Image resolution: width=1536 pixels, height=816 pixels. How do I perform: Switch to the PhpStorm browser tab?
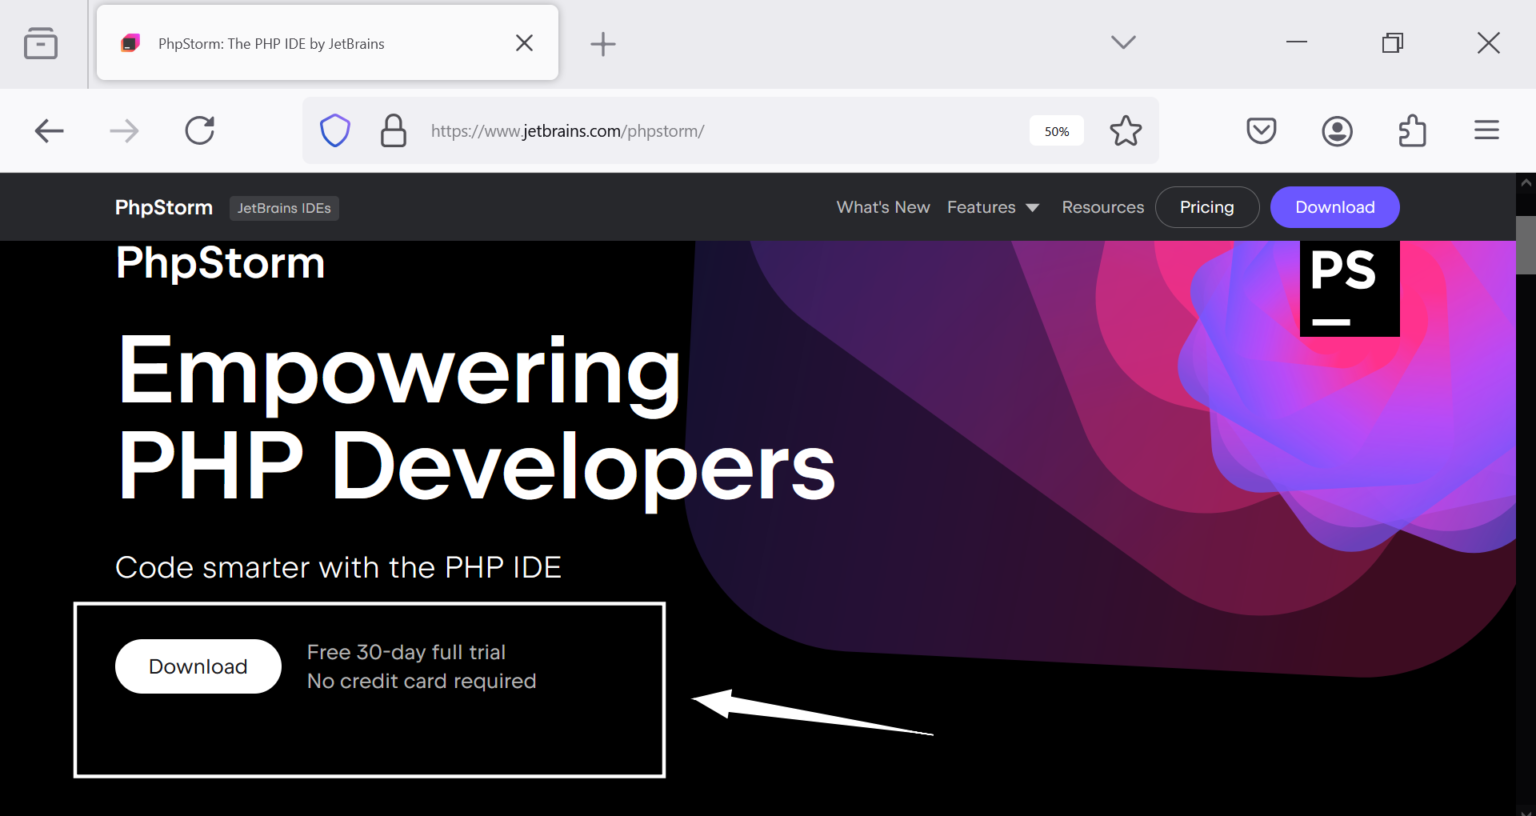300,42
